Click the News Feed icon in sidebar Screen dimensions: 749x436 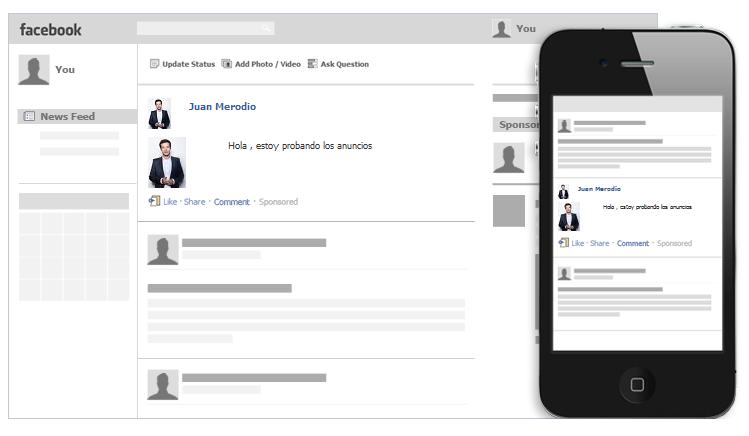pos(29,117)
